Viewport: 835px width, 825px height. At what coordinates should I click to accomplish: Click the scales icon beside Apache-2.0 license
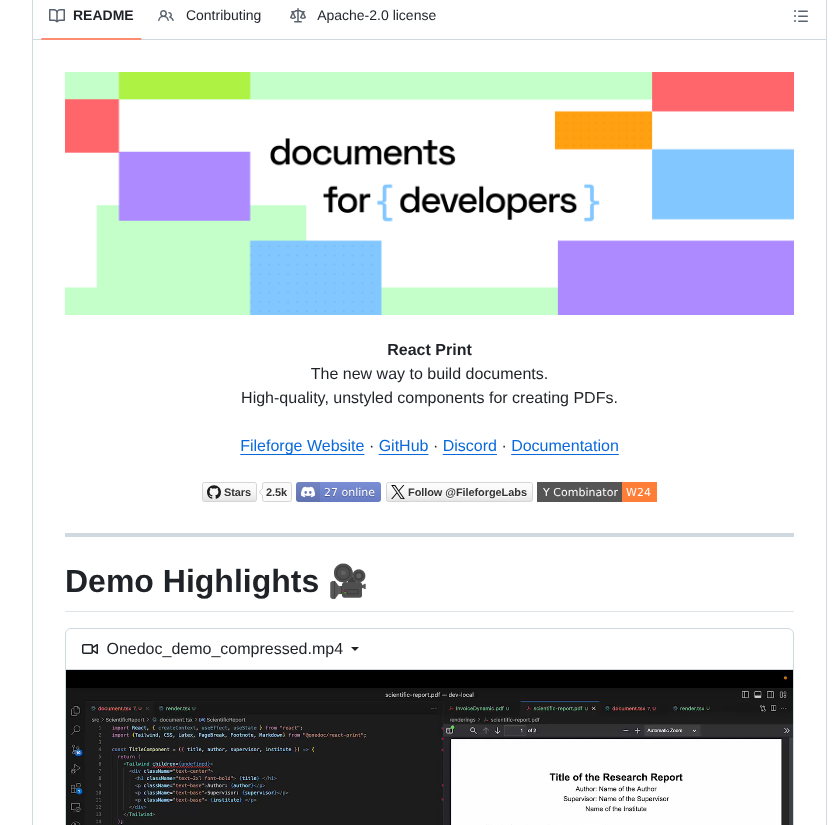[x=297, y=15]
